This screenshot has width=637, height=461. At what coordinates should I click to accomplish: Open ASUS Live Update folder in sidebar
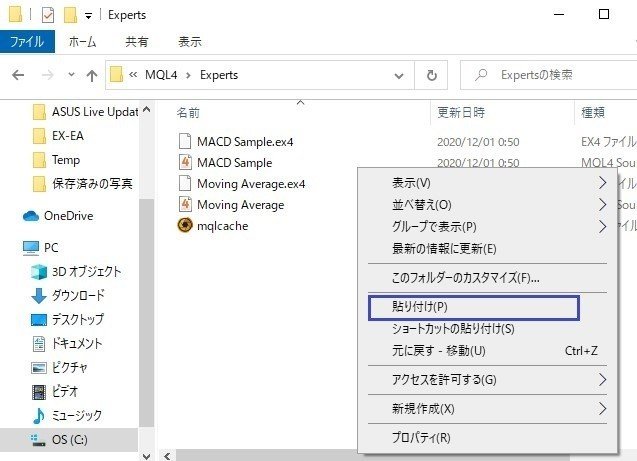[86, 112]
